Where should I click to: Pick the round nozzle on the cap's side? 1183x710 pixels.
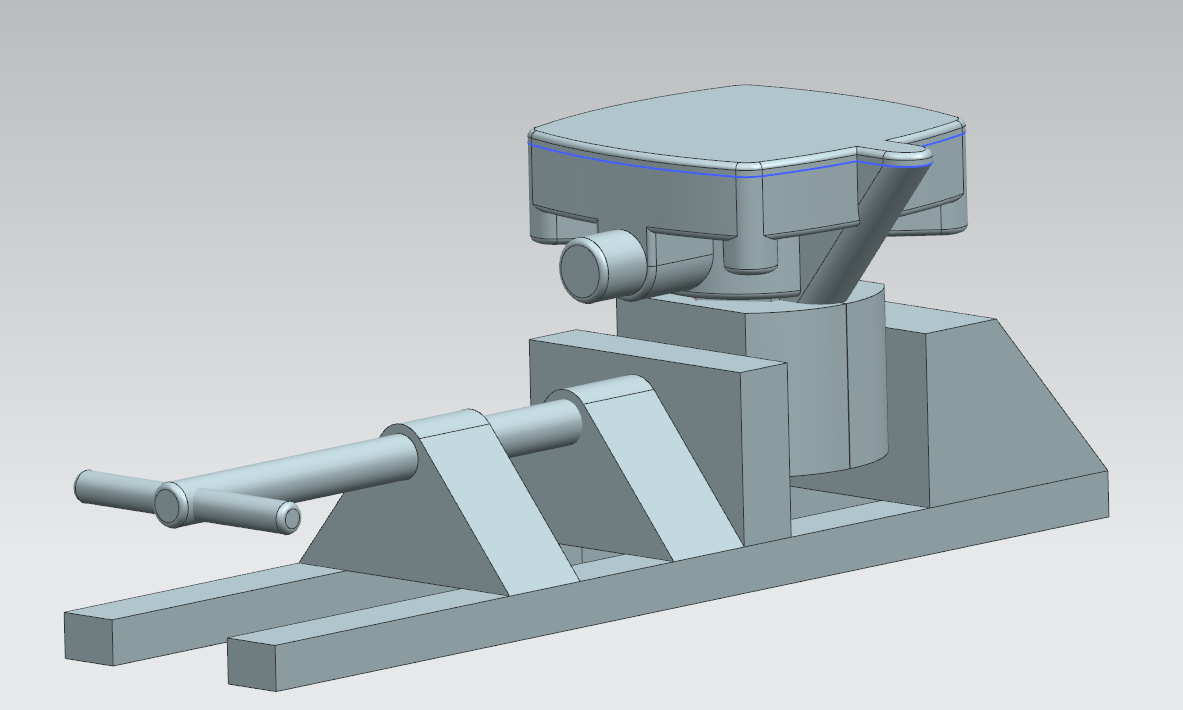[x=602, y=268]
